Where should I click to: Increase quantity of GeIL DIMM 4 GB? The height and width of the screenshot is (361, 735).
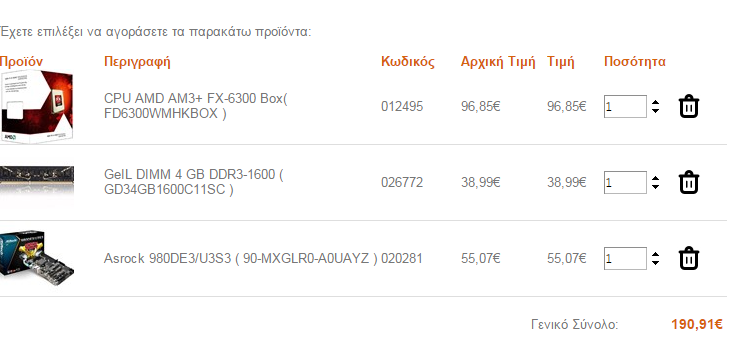point(655,178)
